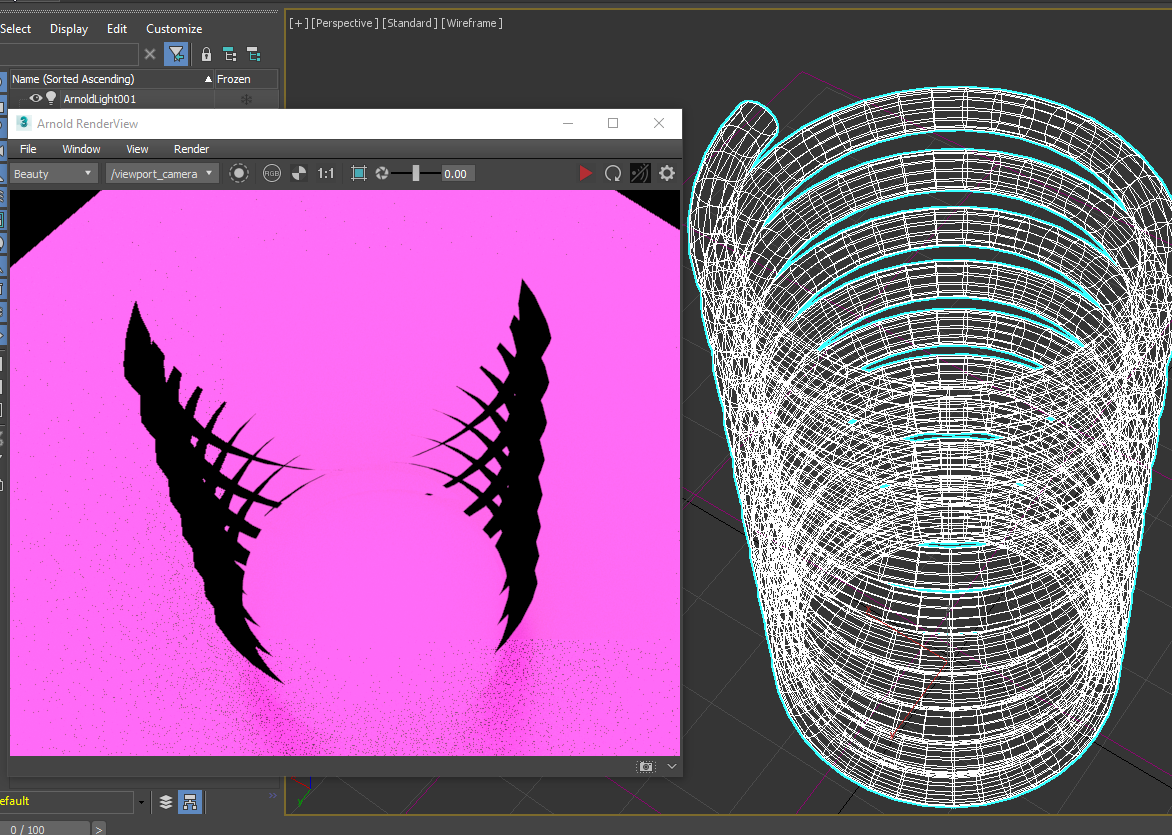Click the refresh render icon in RenderView
The width and height of the screenshot is (1172, 835).
pyautogui.click(x=613, y=173)
